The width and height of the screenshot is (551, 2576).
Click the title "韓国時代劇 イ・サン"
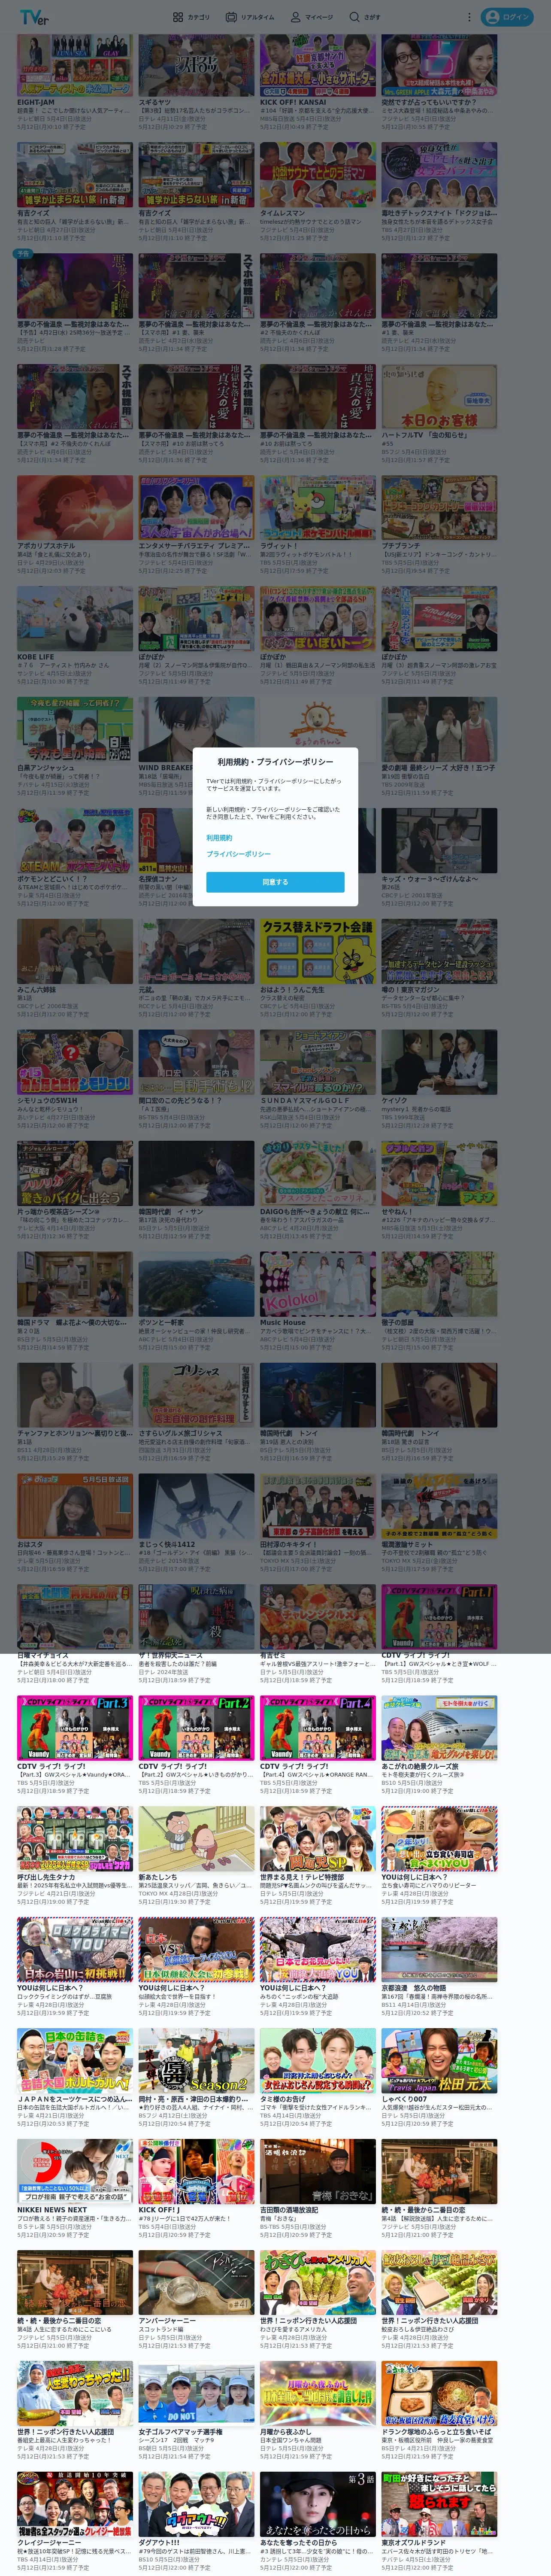(x=171, y=1212)
